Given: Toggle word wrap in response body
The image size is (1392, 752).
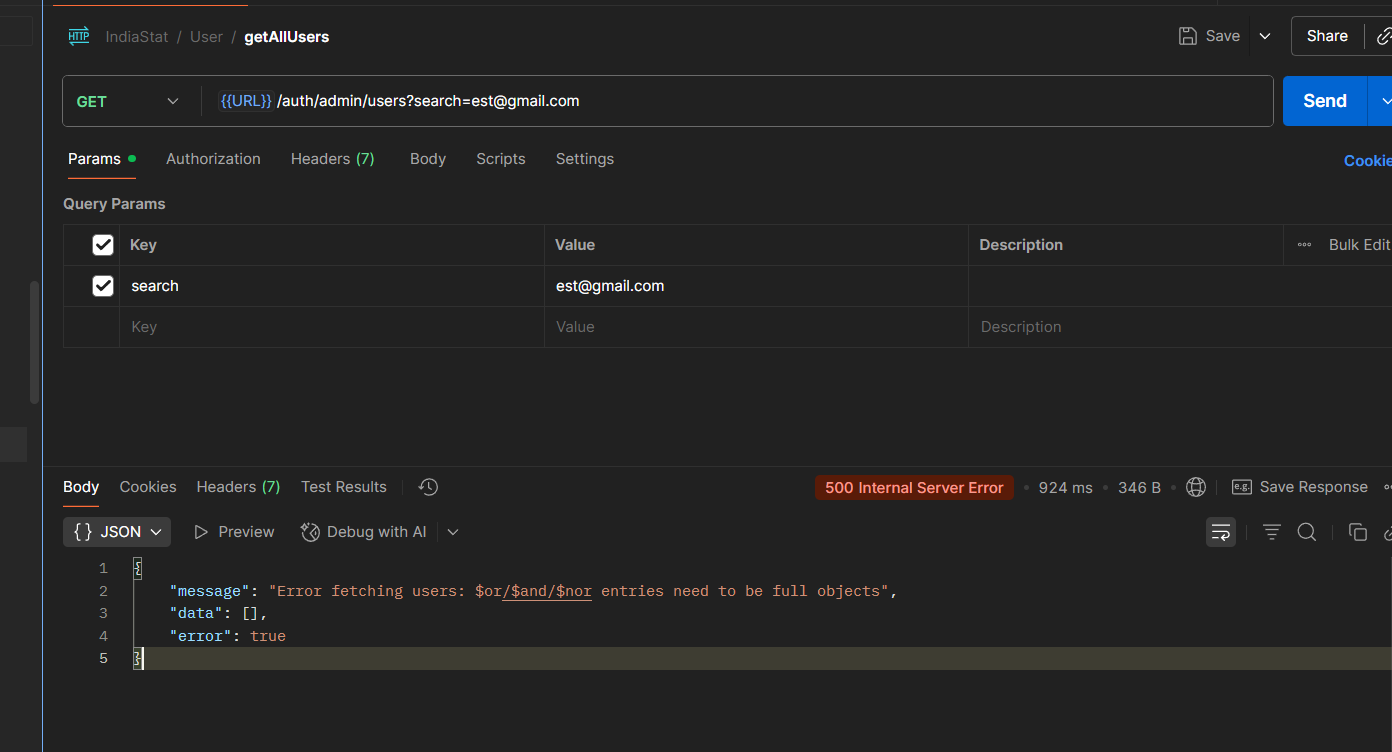Looking at the screenshot, I should point(1220,532).
